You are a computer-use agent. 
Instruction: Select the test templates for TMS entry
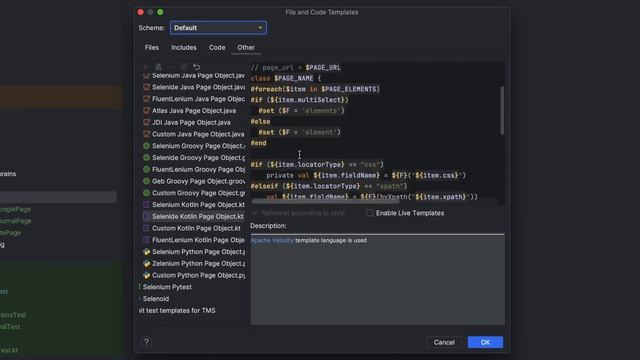pyautogui.click(x=178, y=311)
